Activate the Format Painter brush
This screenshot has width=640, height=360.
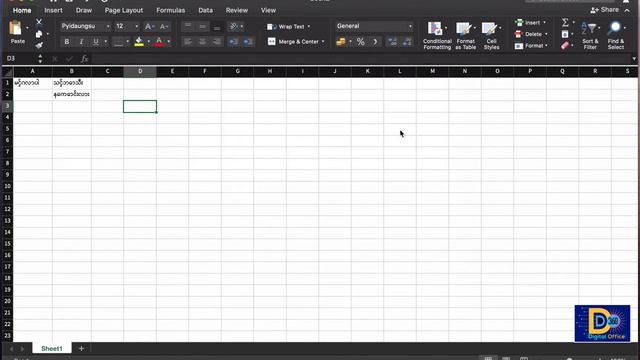(x=39, y=45)
